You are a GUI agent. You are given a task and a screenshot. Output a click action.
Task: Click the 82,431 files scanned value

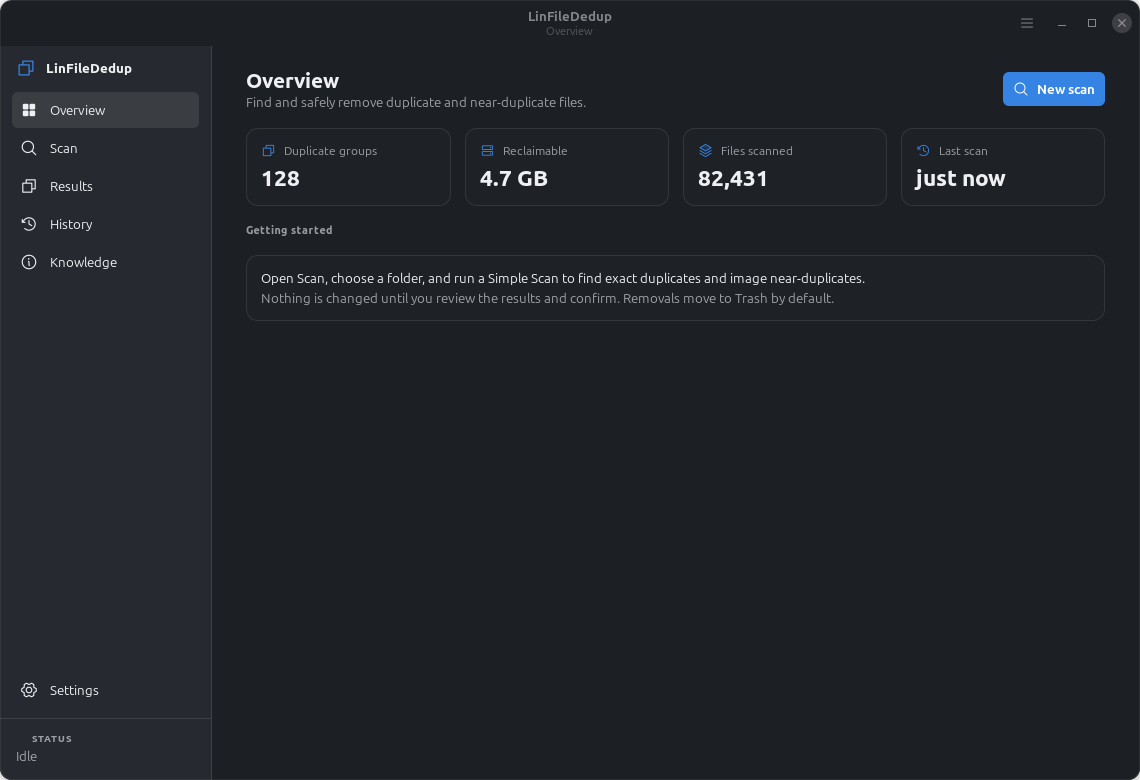coord(733,178)
